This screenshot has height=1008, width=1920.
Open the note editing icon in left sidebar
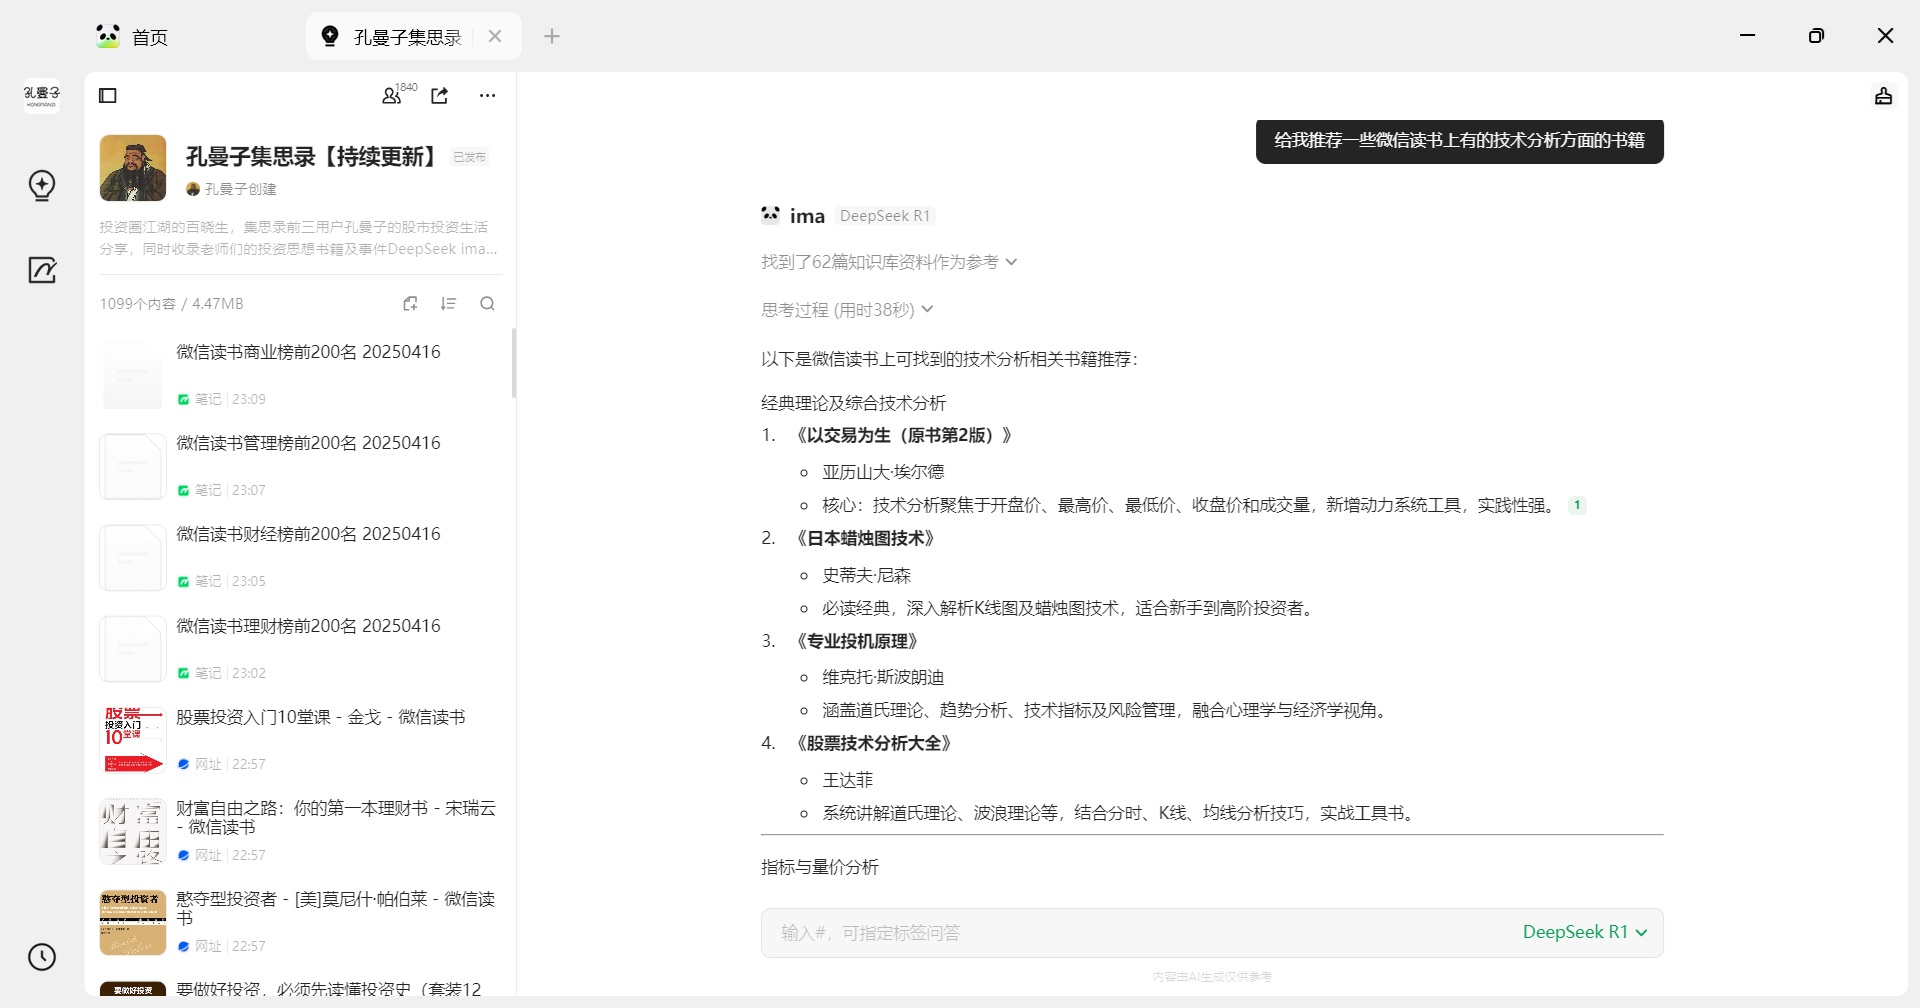click(42, 270)
